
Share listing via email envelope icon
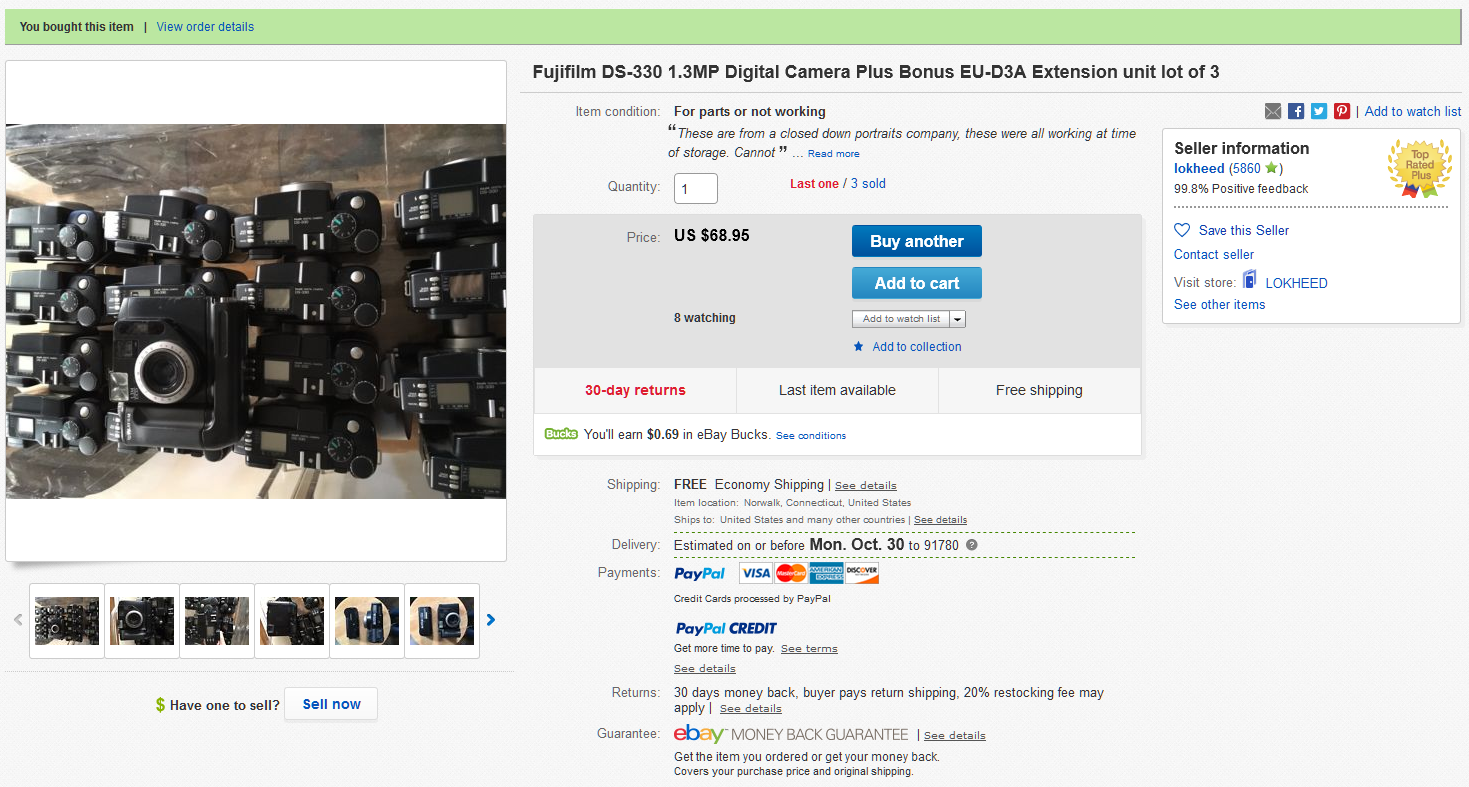pos(1273,112)
